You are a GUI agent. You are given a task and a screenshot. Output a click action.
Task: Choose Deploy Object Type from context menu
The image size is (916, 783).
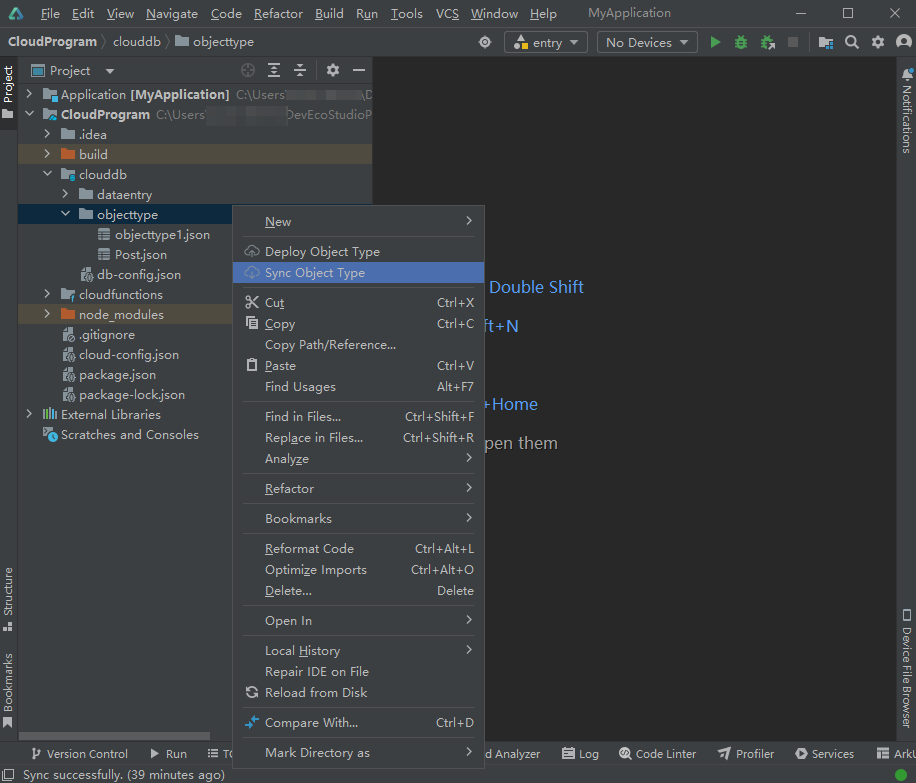pos(322,252)
